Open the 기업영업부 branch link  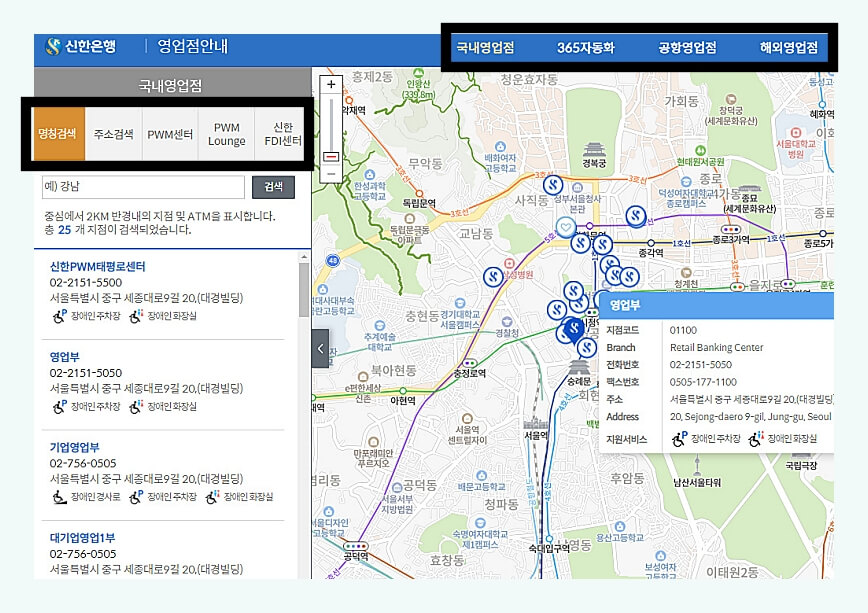pos(74,447)
